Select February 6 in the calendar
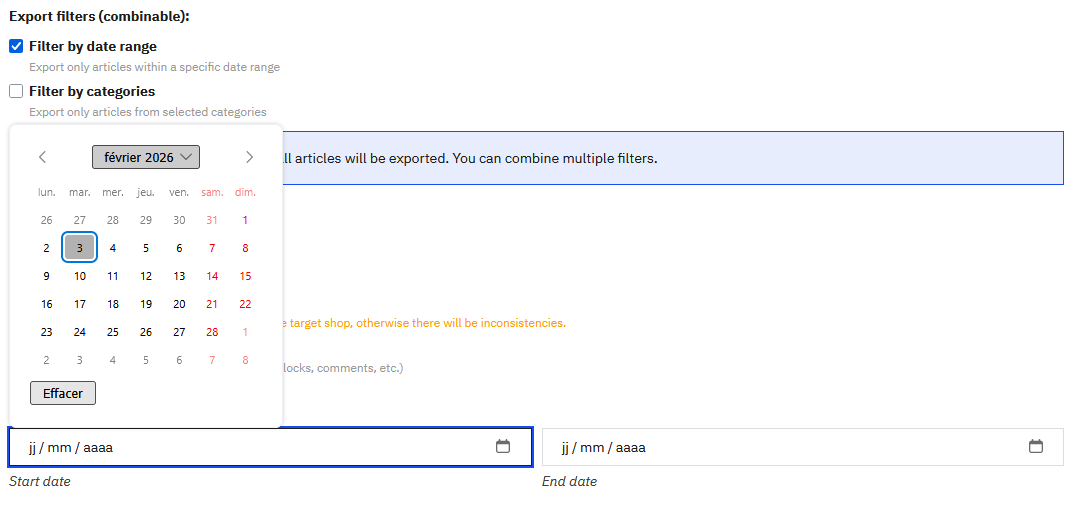 coord(179,248)
